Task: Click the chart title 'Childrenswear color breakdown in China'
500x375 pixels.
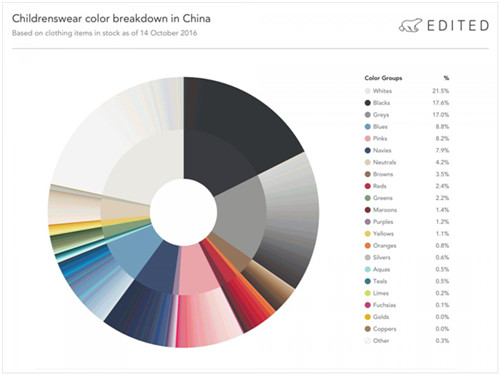Action: (x=111, y=18)
